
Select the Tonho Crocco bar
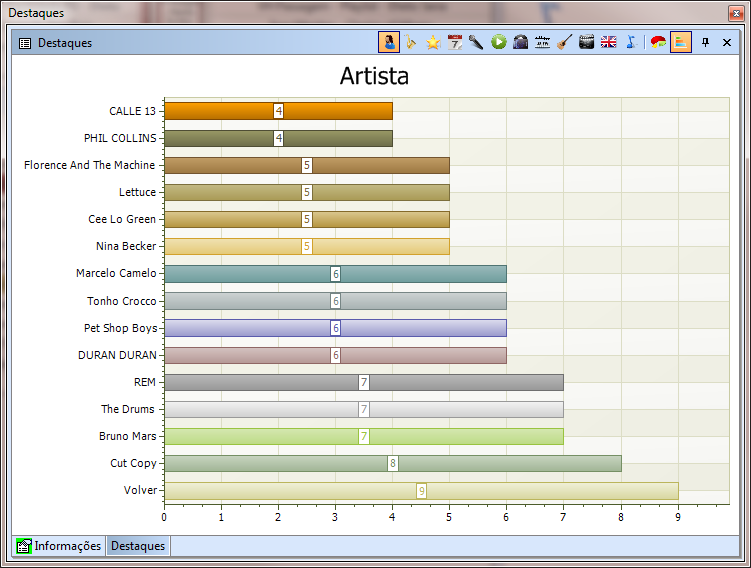335,301
